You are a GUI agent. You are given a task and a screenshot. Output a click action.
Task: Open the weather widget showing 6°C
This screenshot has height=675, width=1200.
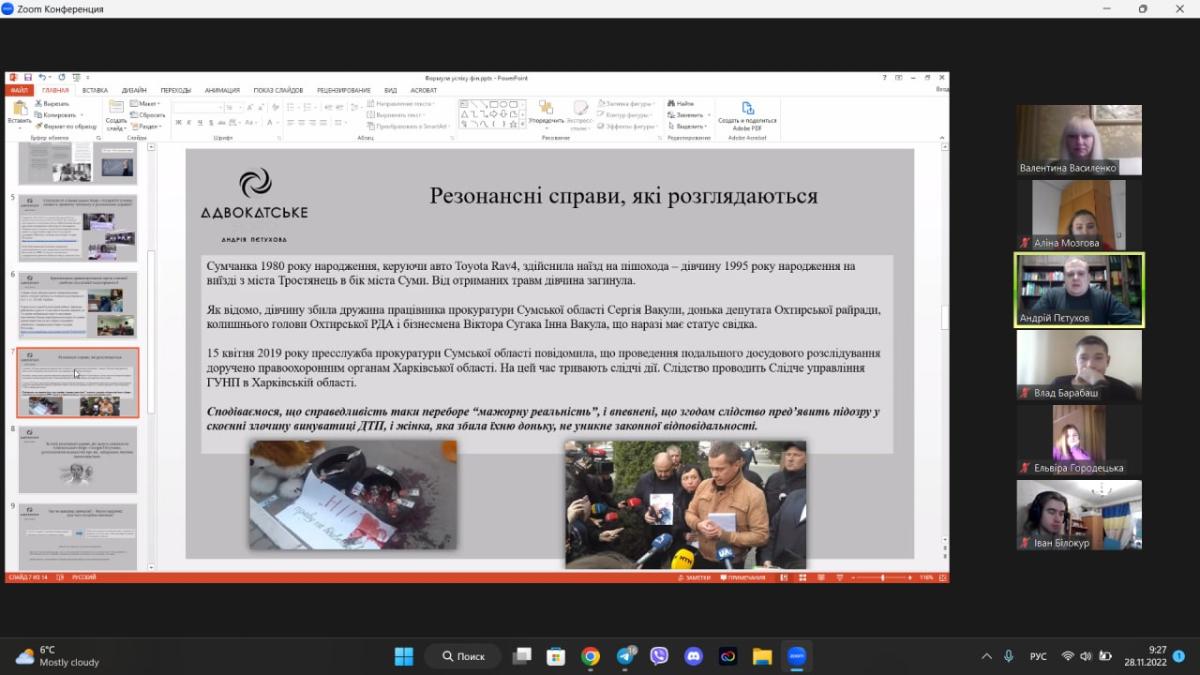58,656
